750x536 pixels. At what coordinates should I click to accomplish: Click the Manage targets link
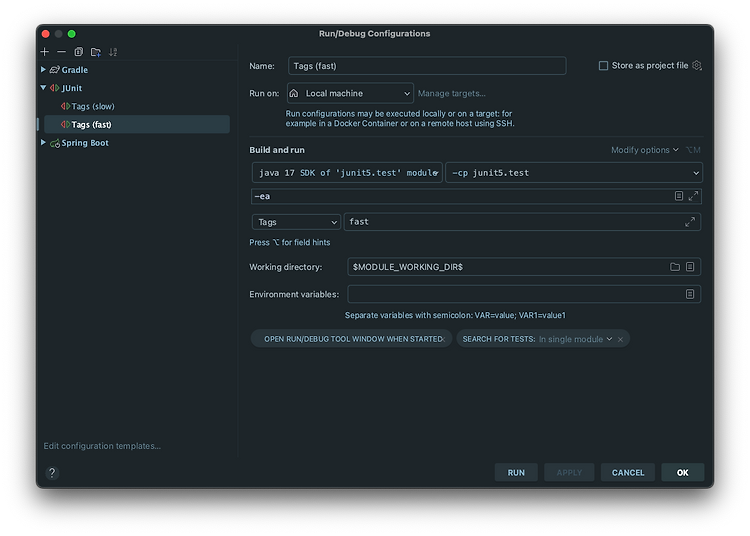tap(452, 94)
